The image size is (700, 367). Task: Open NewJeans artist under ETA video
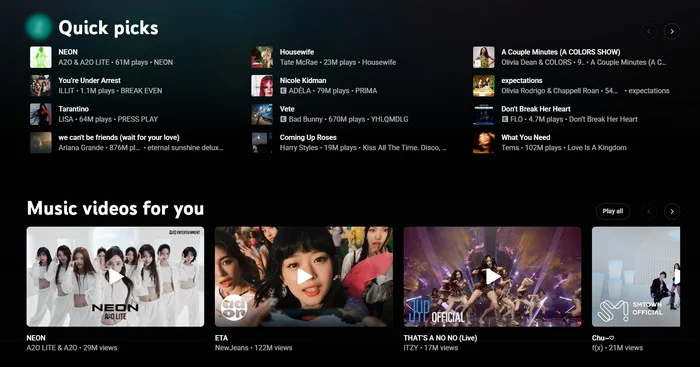click(232, 348)
